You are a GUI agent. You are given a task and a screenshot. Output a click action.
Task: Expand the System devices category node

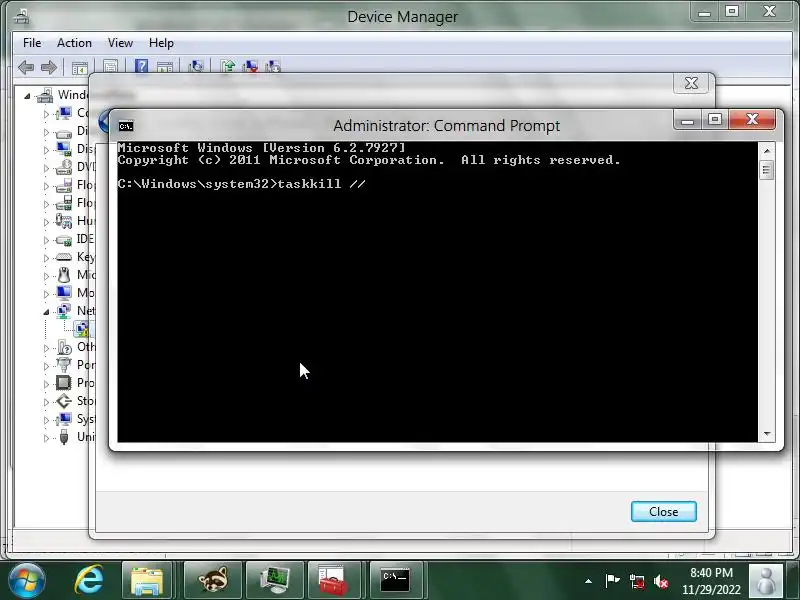coord(46,420)
